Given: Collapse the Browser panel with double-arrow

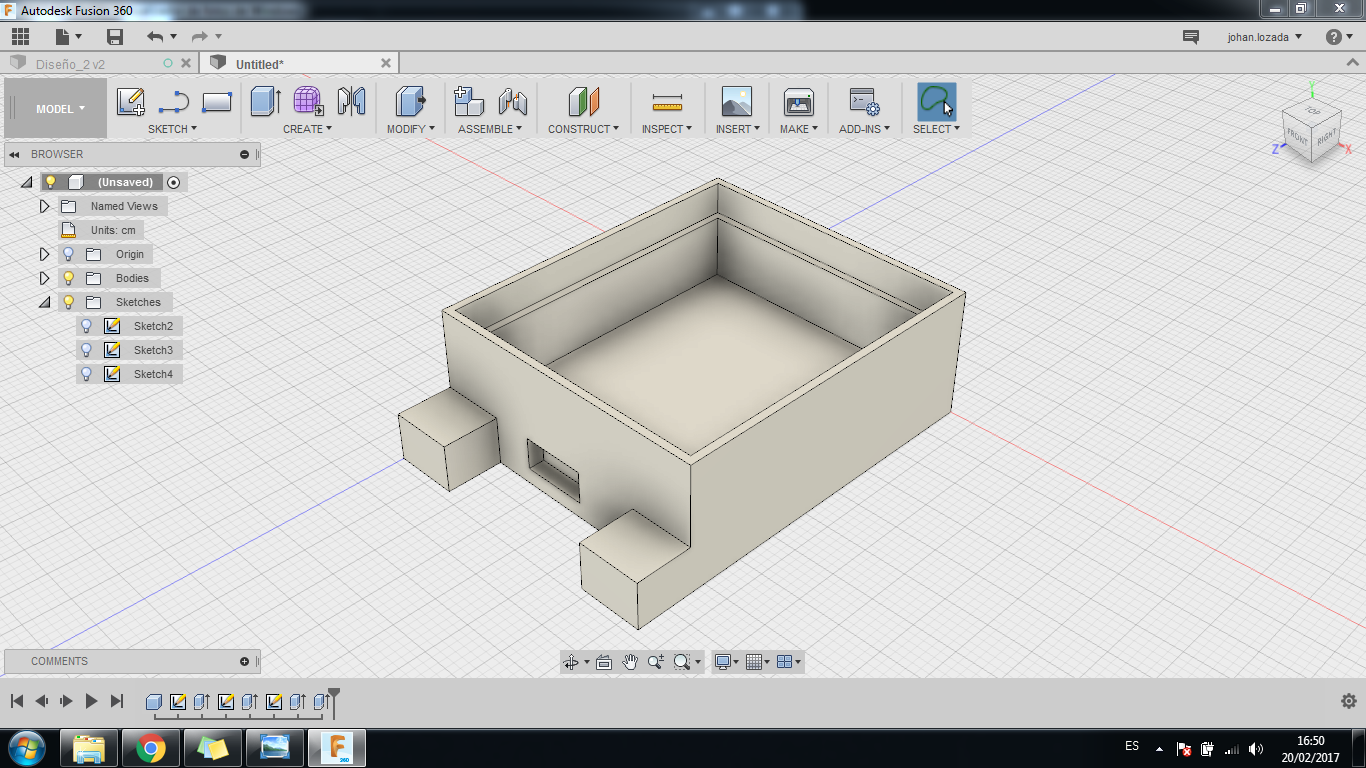Looking at the screenshot, I should click(14, 154).
